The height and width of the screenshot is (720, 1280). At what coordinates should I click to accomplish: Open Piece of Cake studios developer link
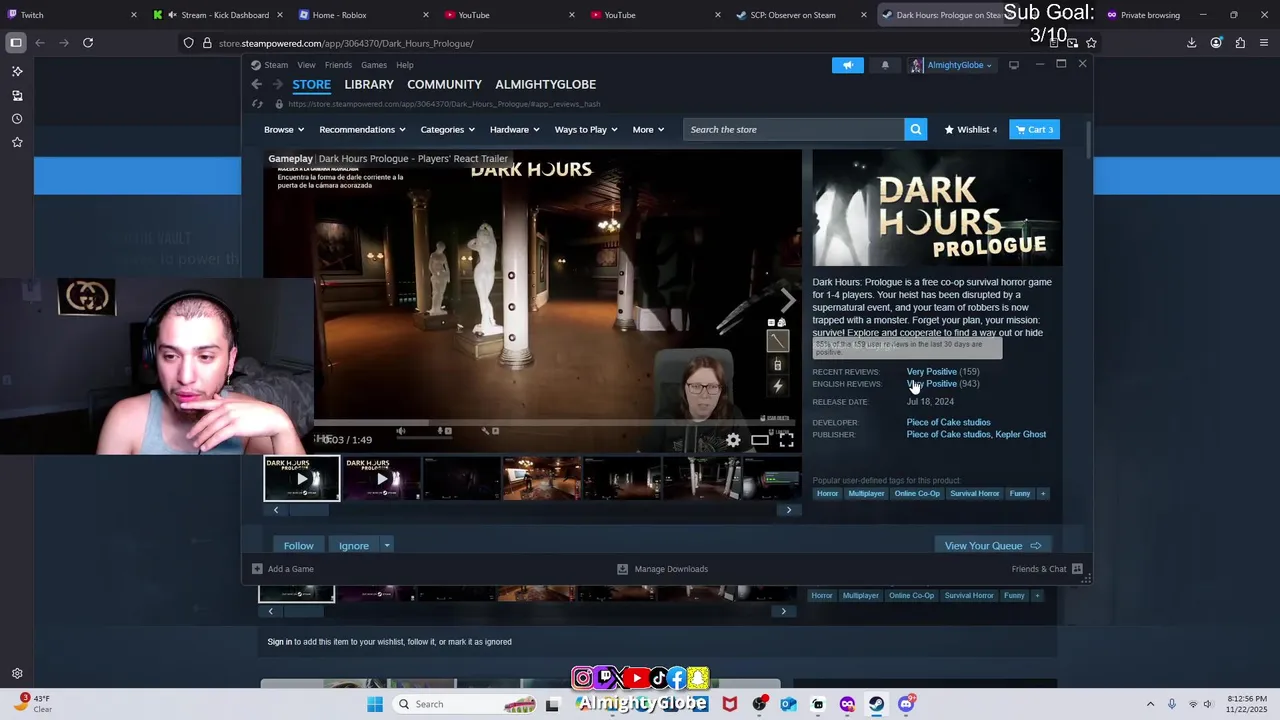[948, 423]
